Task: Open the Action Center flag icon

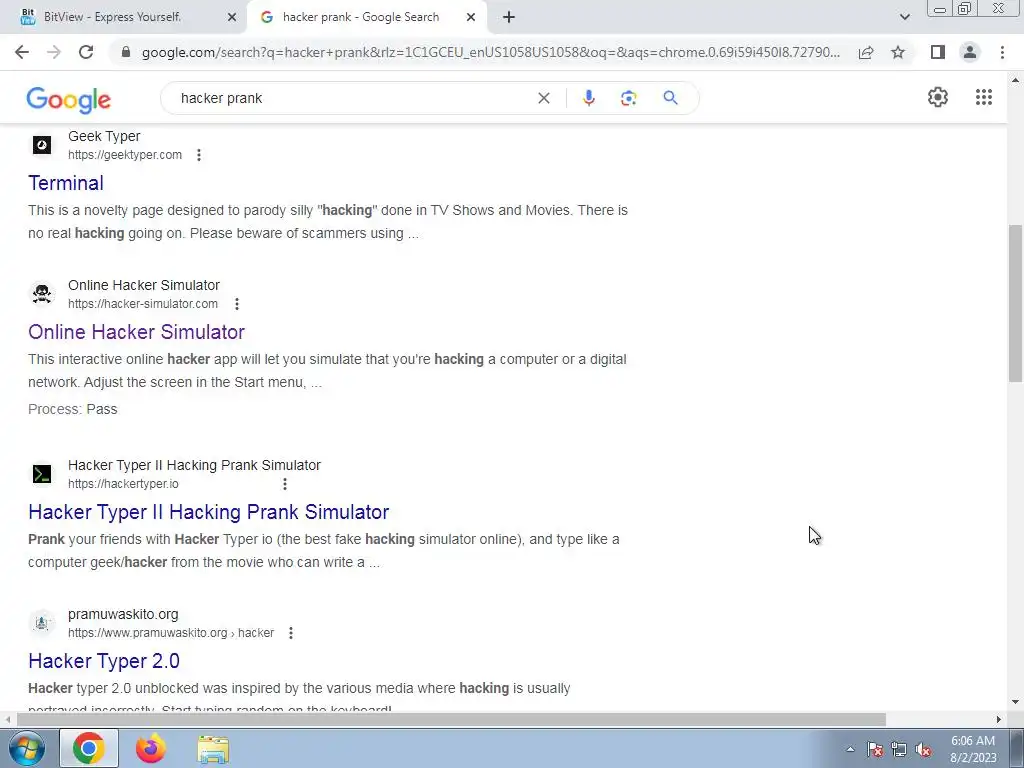Action: 875,750
